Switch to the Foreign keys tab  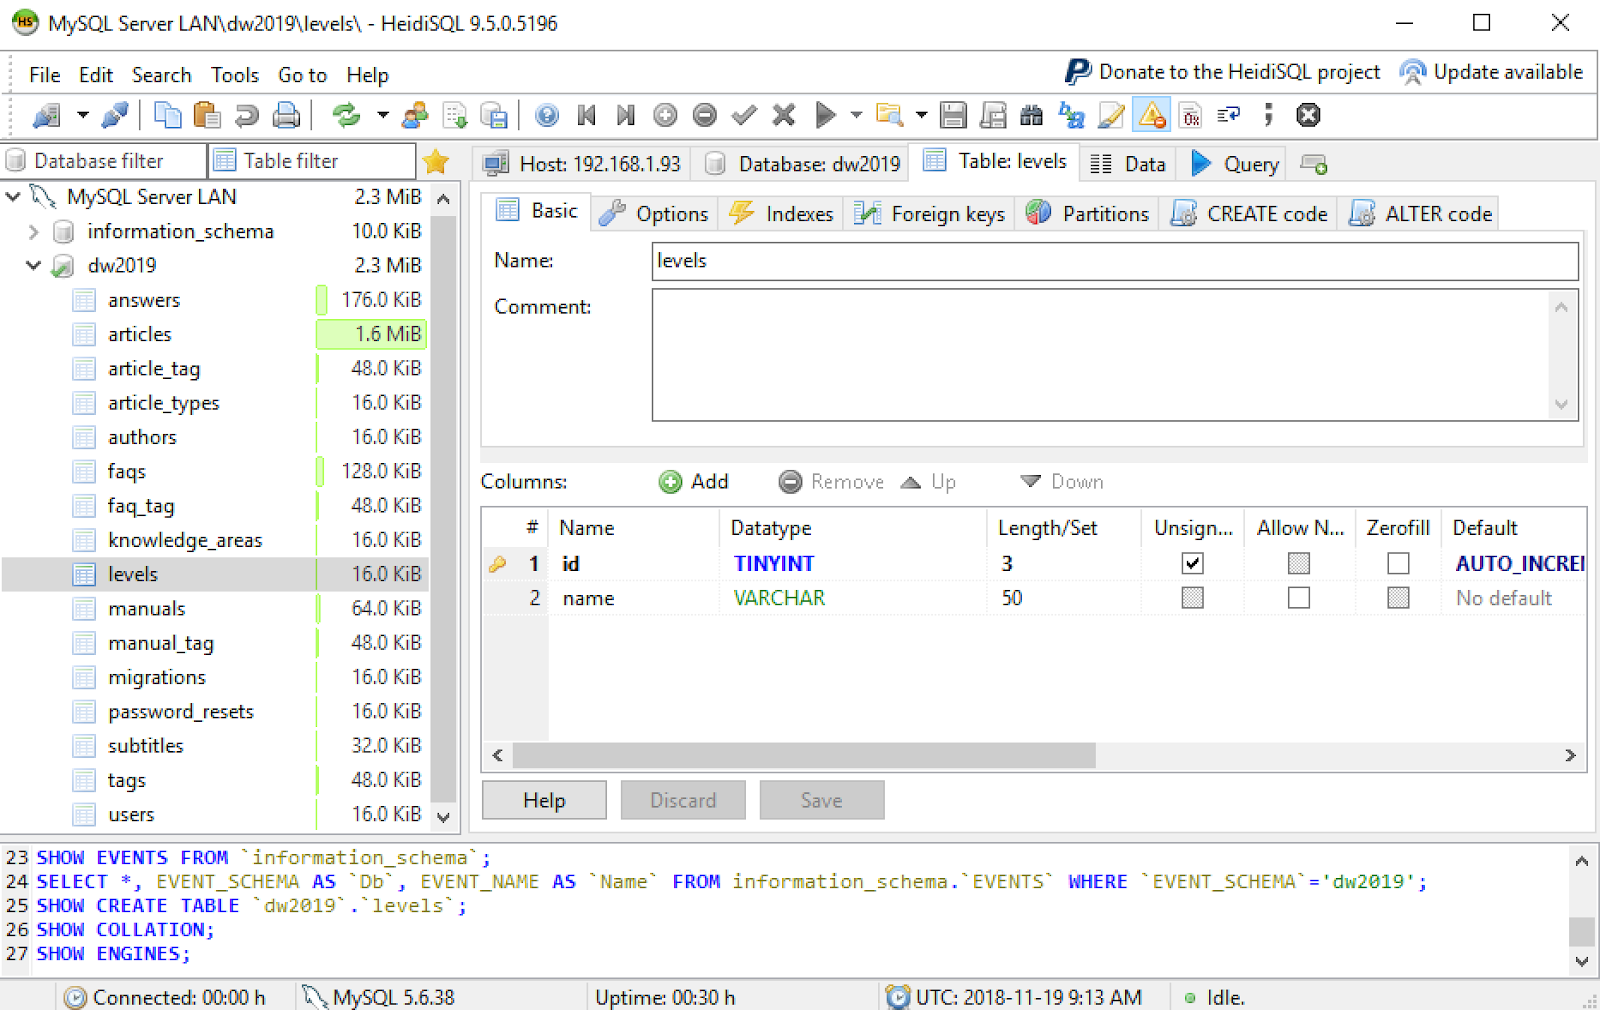click(930, 214)
